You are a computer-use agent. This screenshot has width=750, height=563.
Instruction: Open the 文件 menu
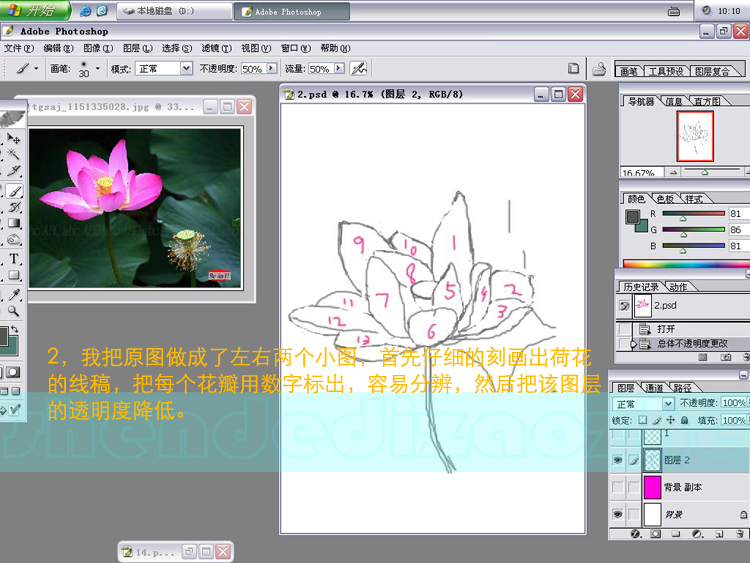[x=19, y=48]
